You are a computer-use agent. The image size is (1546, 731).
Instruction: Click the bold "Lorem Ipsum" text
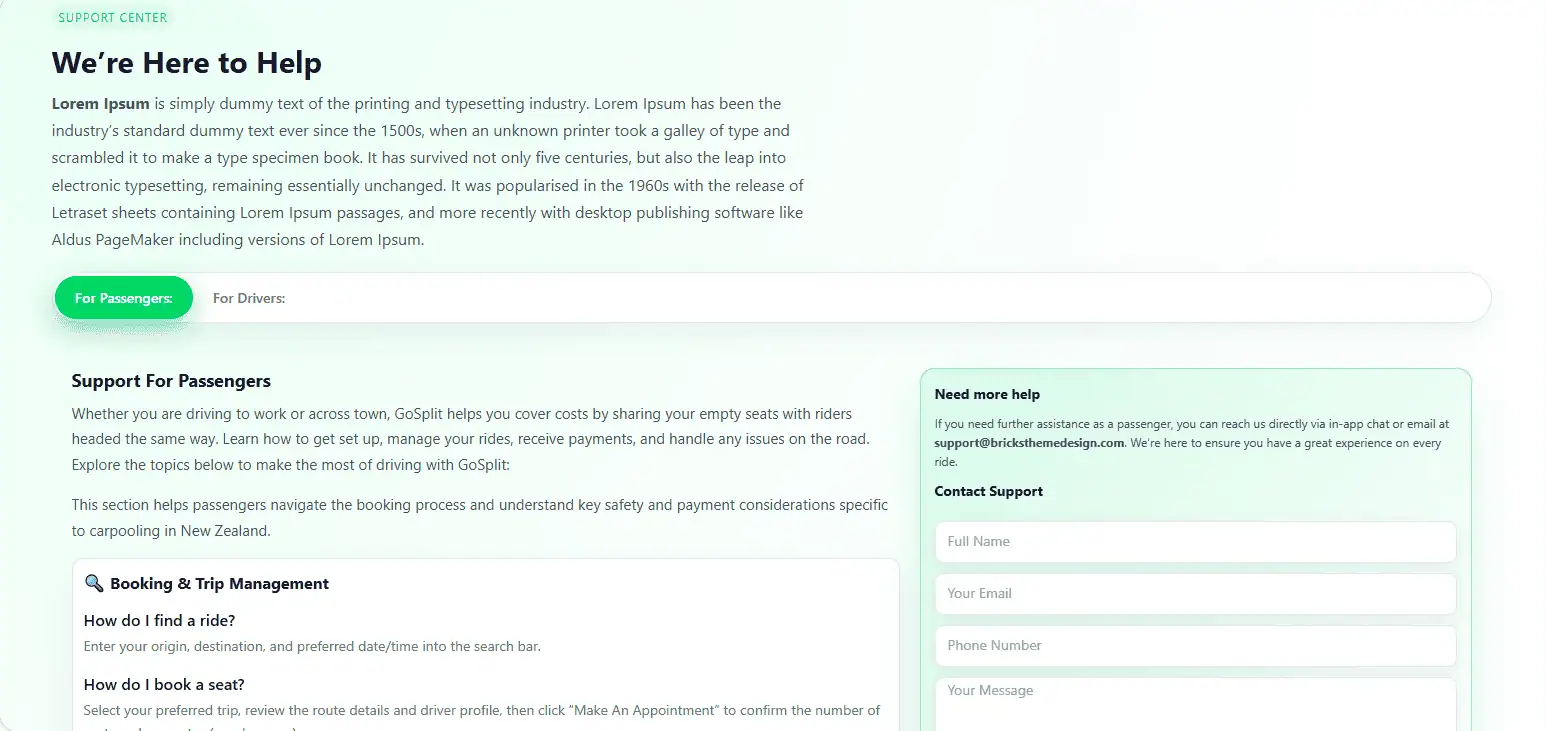tap(100, 104)
